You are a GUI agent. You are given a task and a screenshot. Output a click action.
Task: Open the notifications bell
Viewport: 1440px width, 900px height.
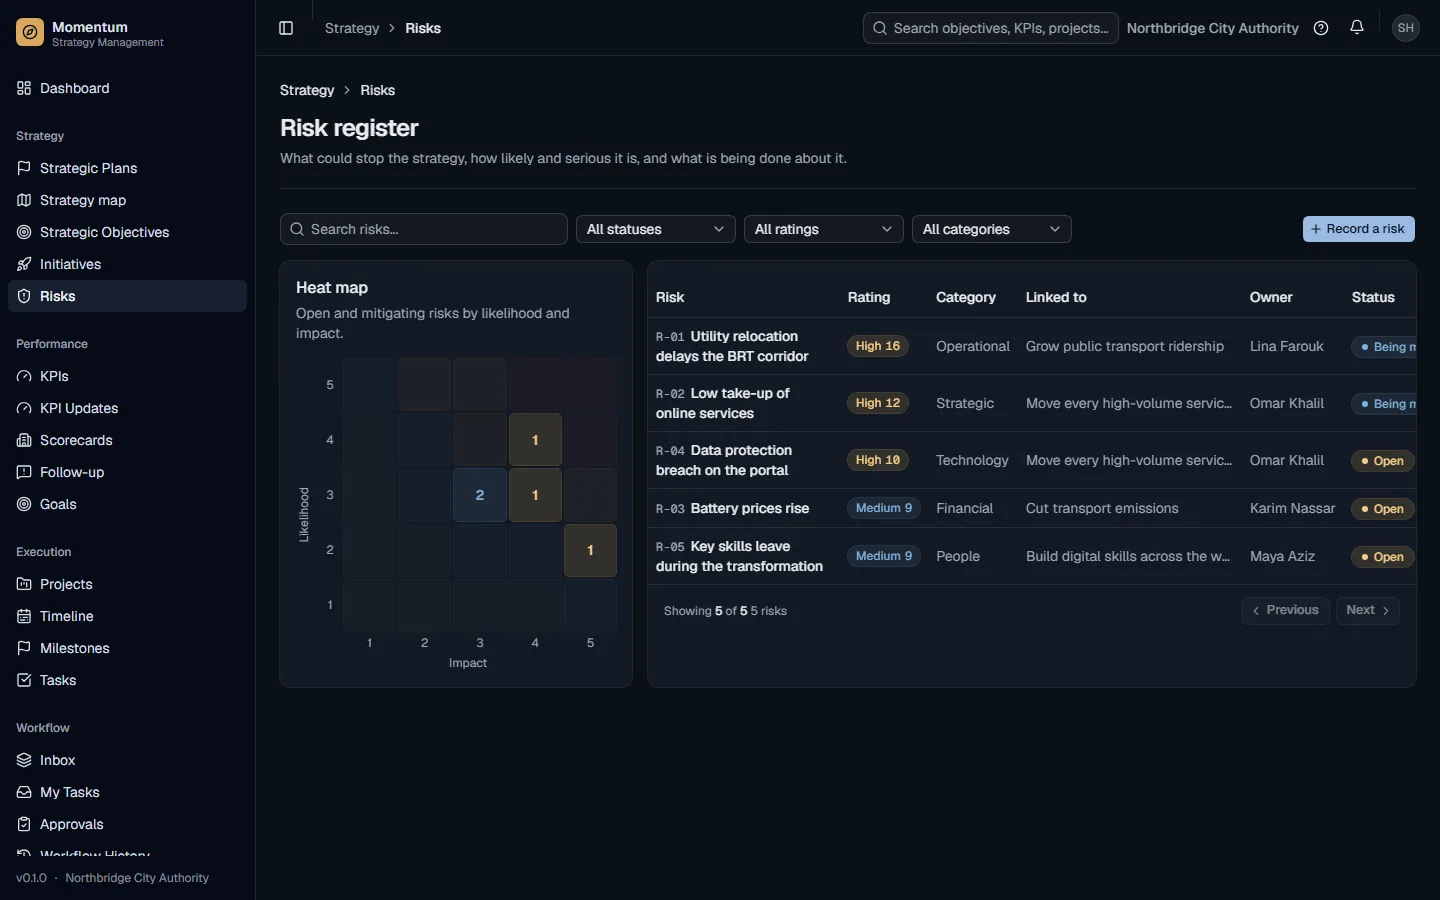click(1357, 28)
